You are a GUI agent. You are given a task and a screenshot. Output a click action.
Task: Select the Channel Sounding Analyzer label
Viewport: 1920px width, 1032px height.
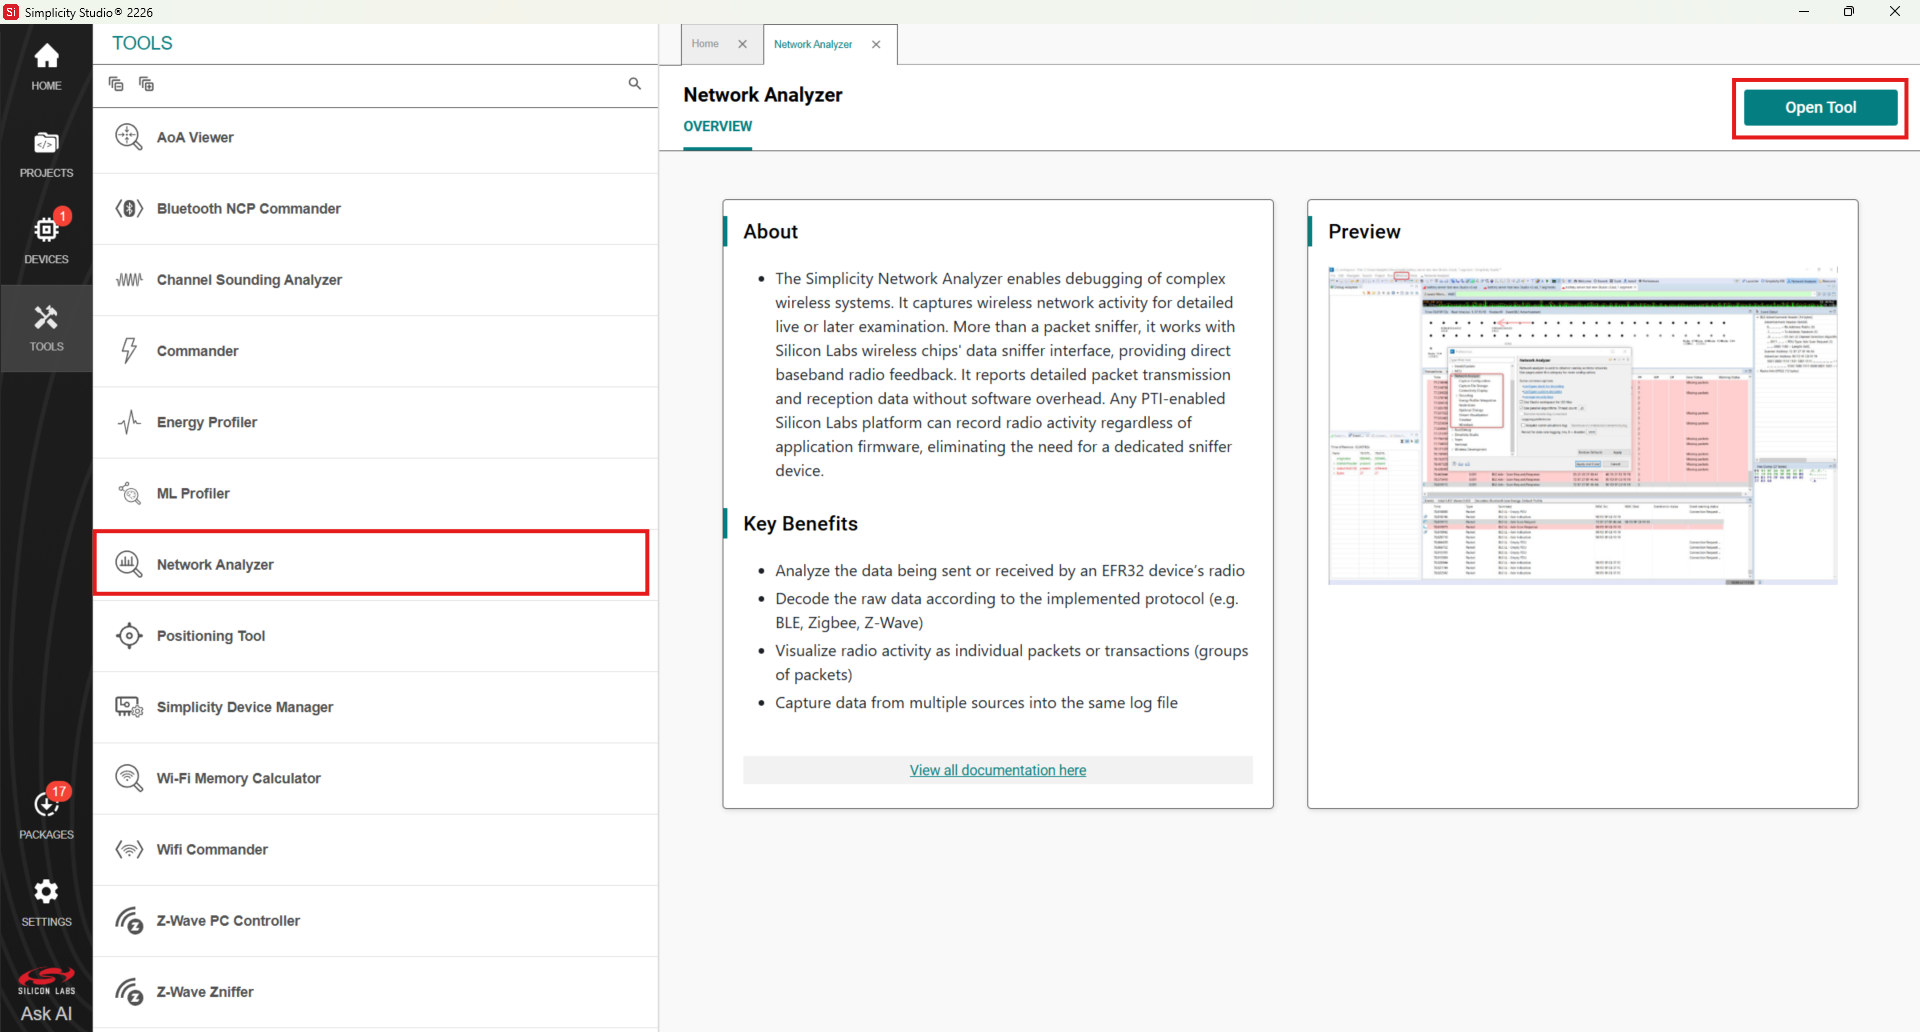[x=249, y=280]
